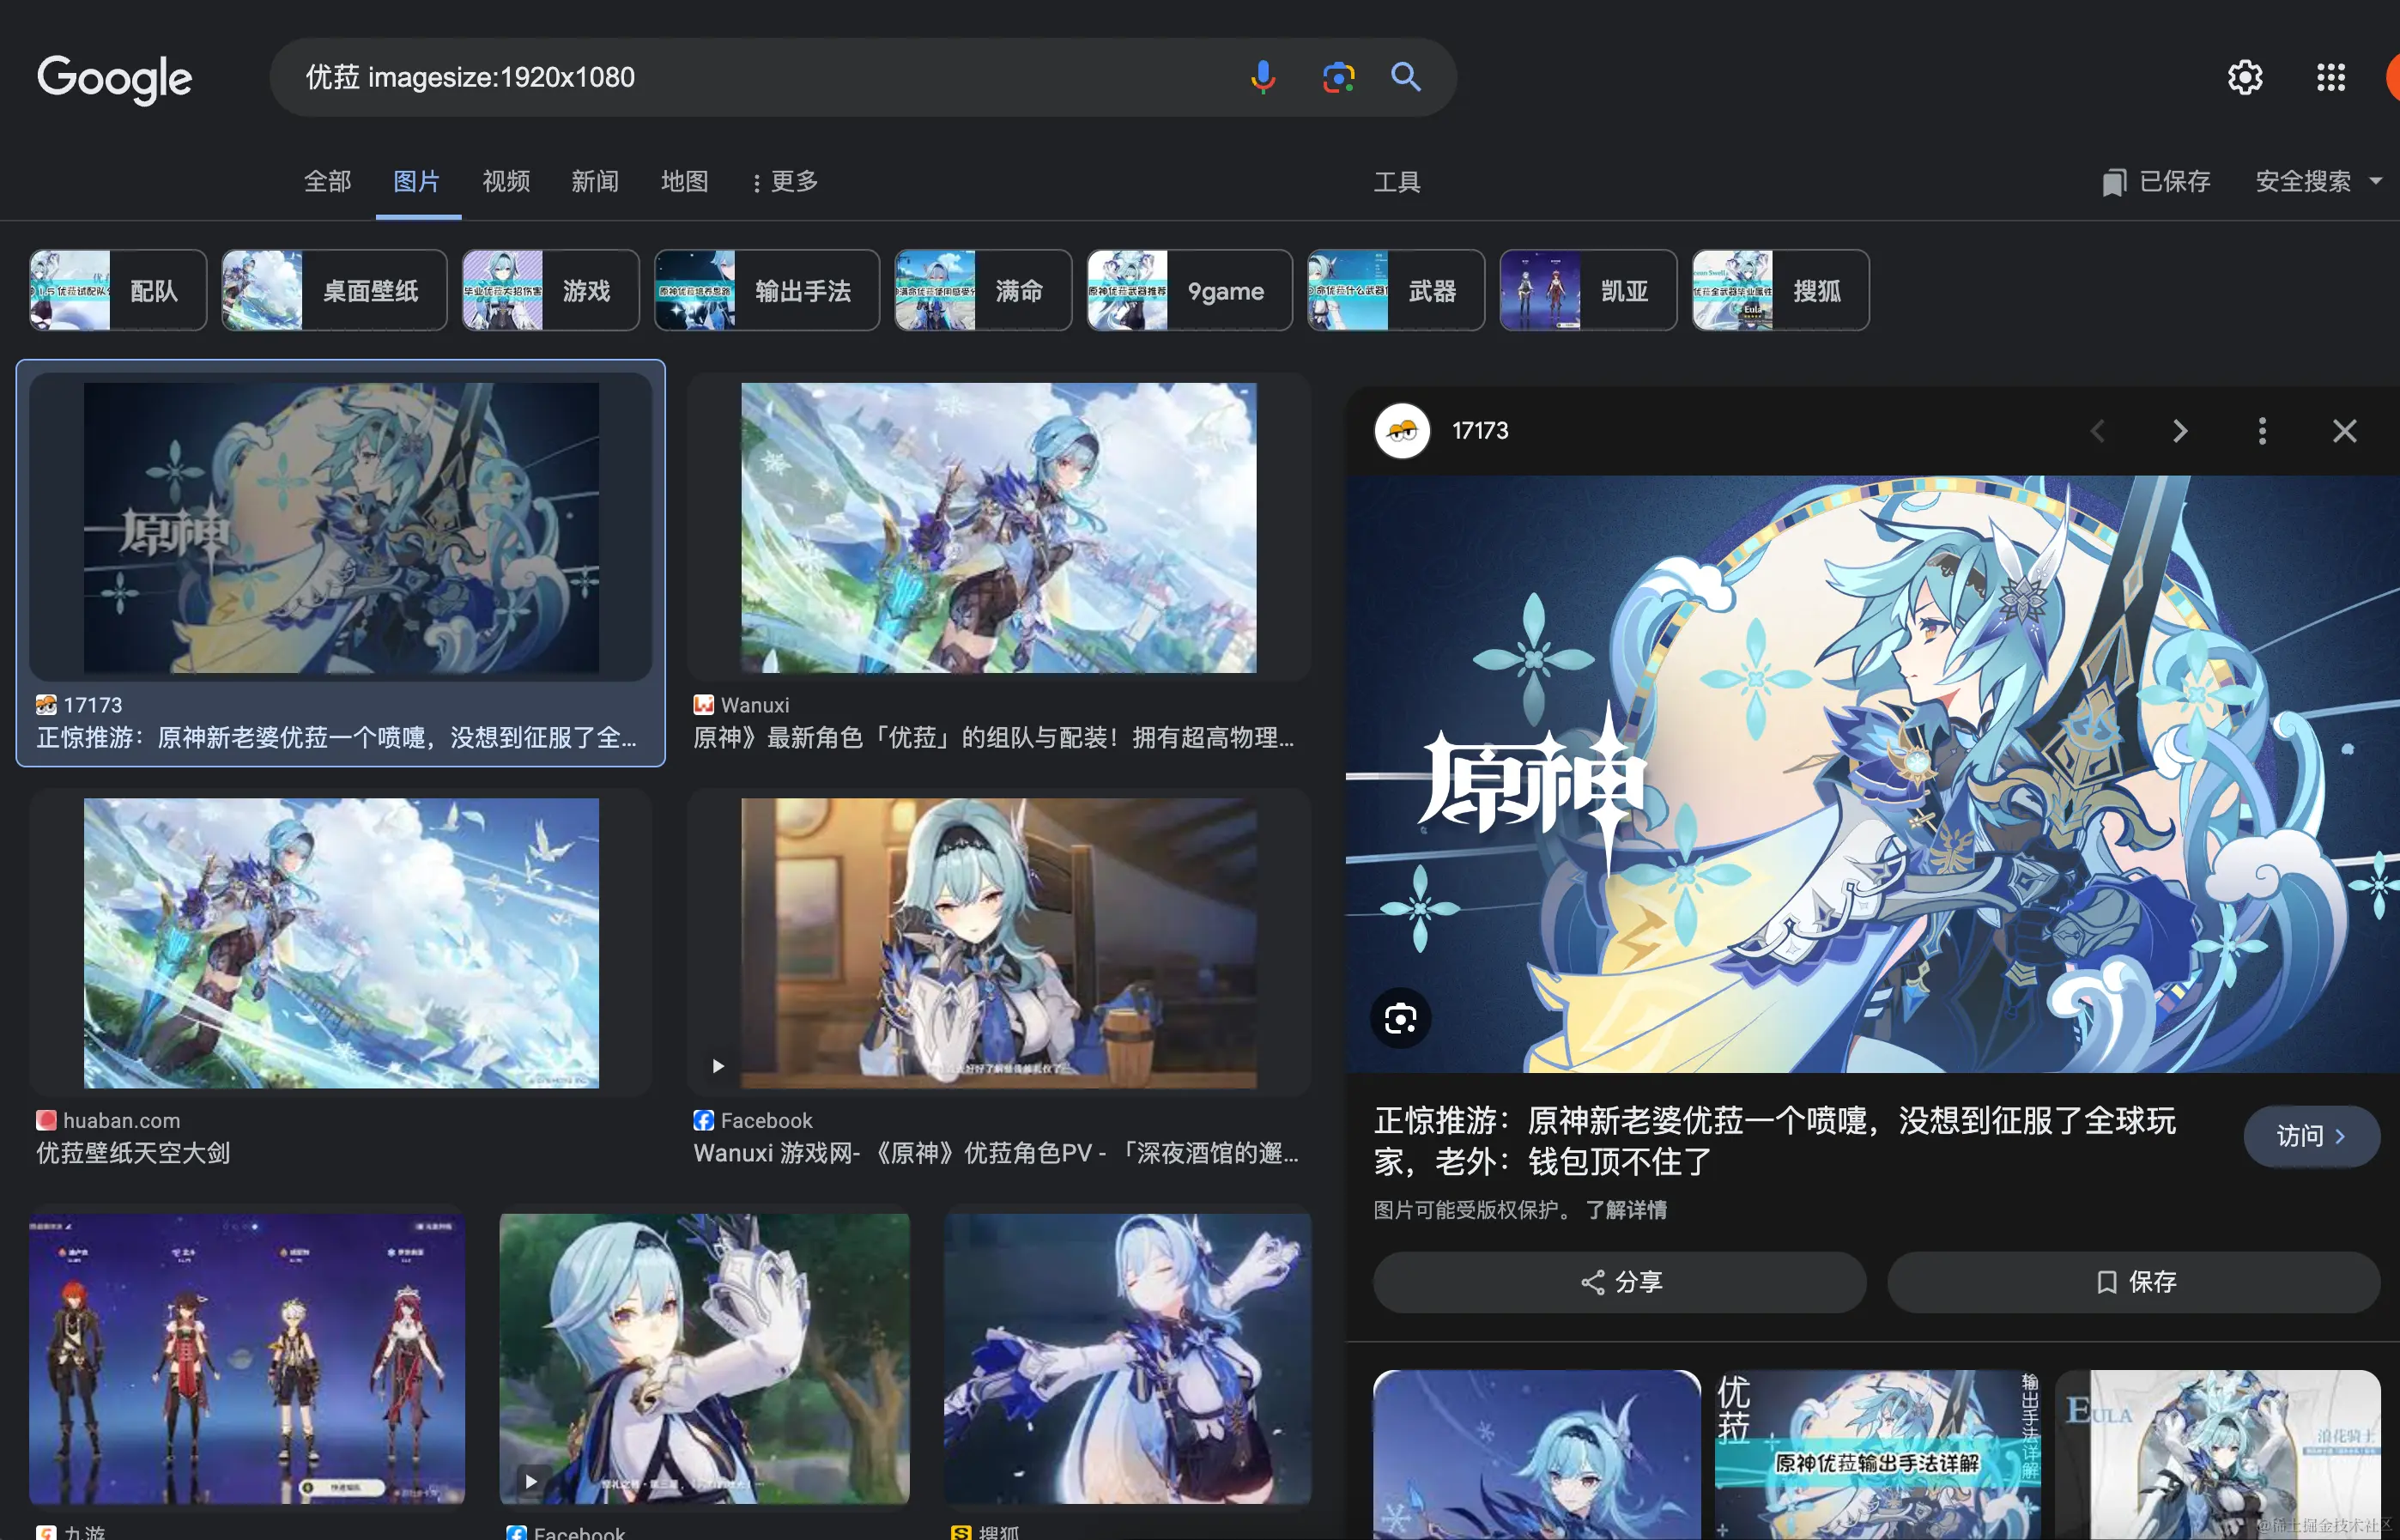Open related image of Eula portrait

point(1536,1455)
